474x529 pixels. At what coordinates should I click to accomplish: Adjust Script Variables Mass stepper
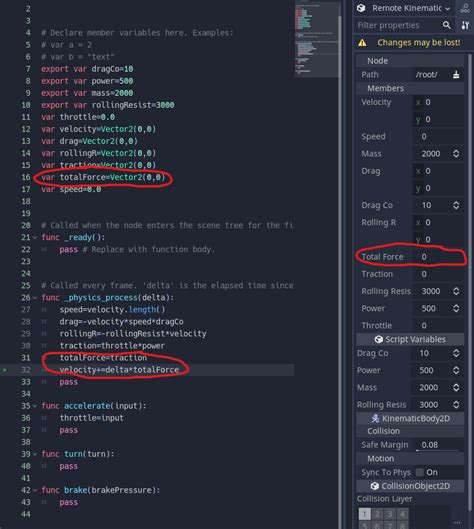tap(456, 388)
